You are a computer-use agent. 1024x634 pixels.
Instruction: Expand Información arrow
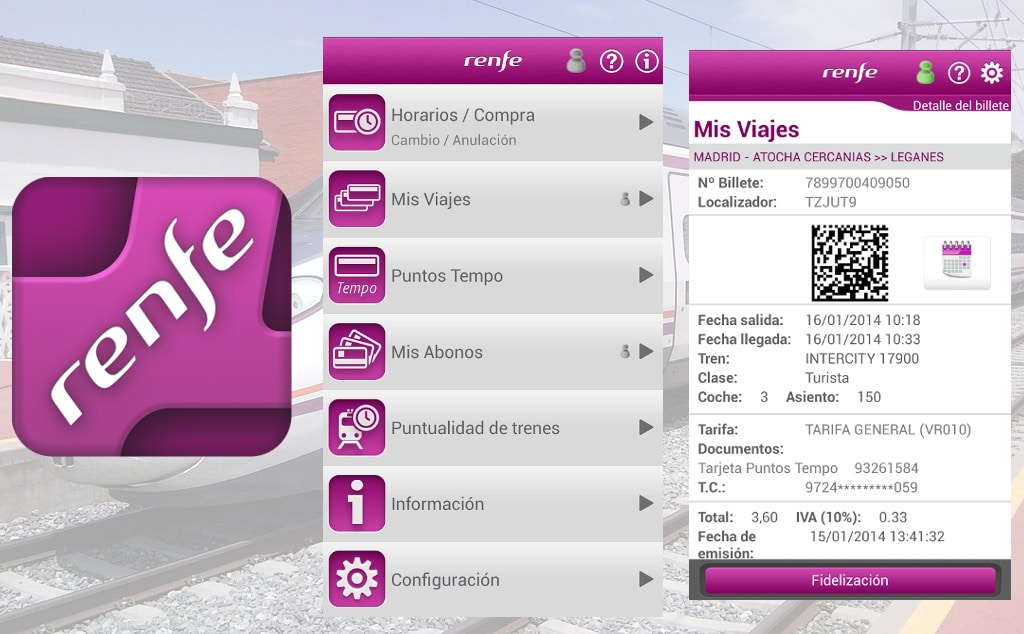(646, 503)
